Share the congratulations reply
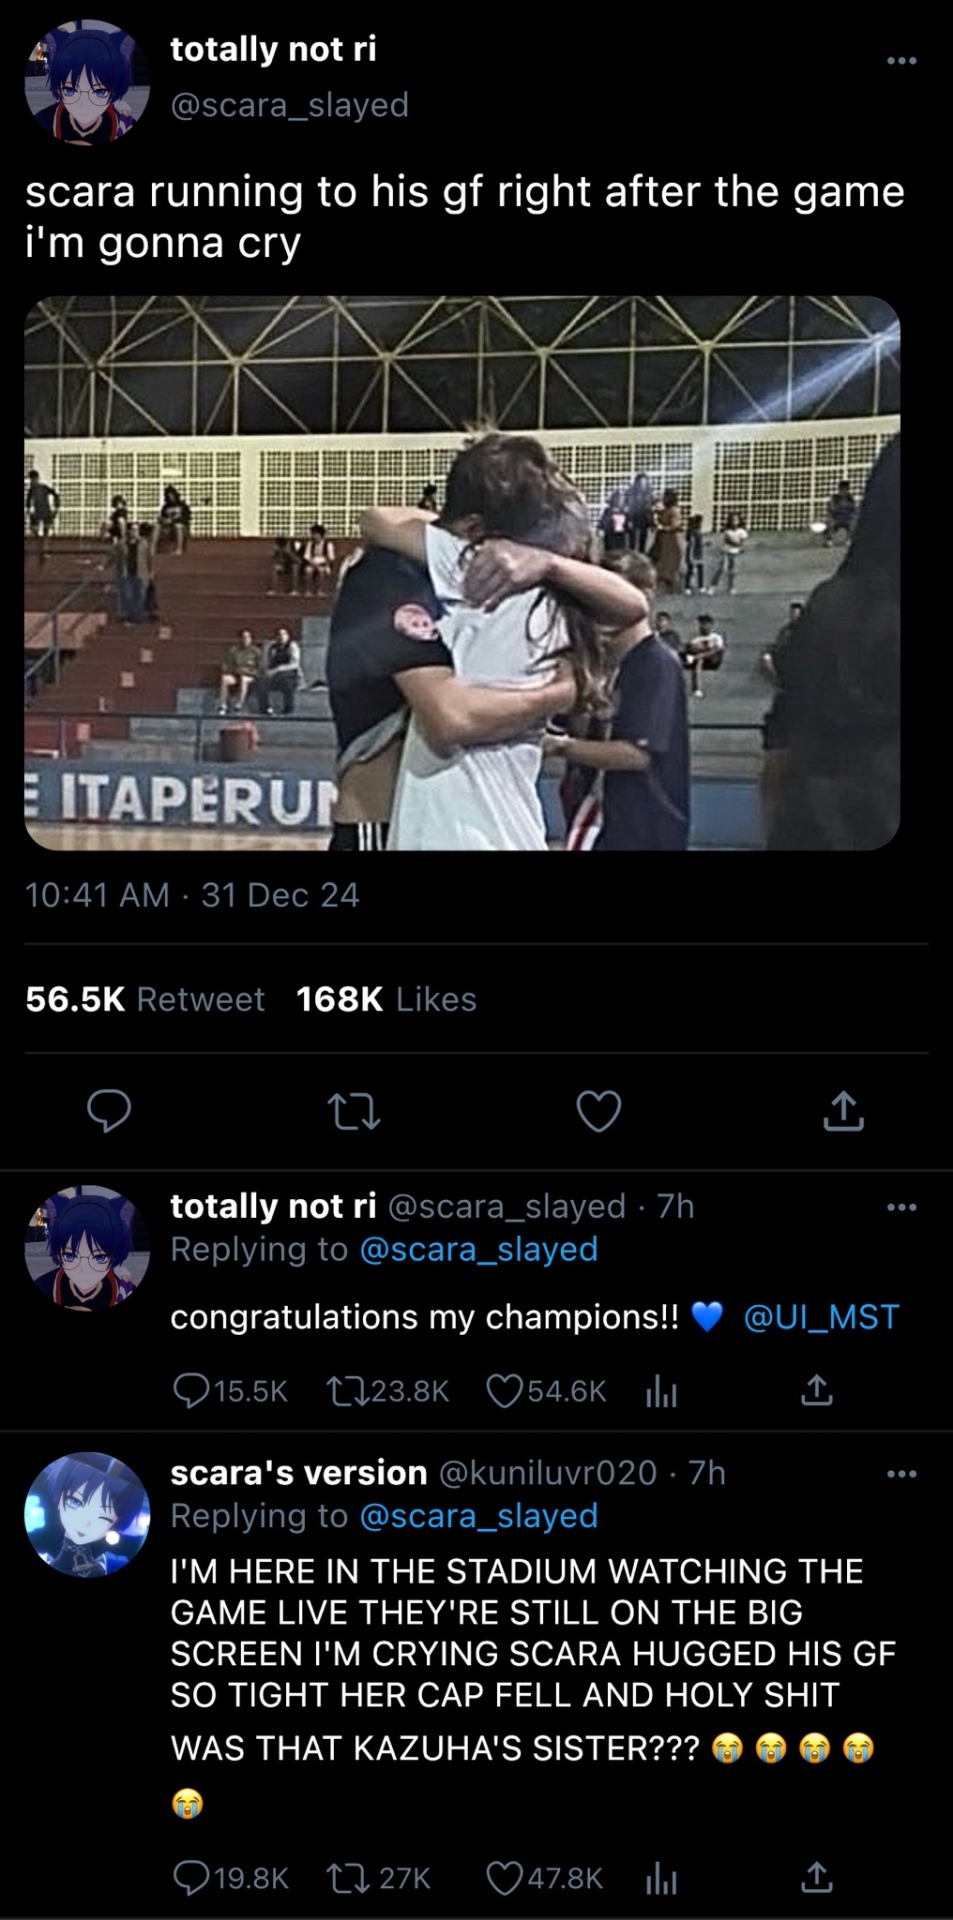This screenshot has width=953, height=1920. pos(816,1391)
